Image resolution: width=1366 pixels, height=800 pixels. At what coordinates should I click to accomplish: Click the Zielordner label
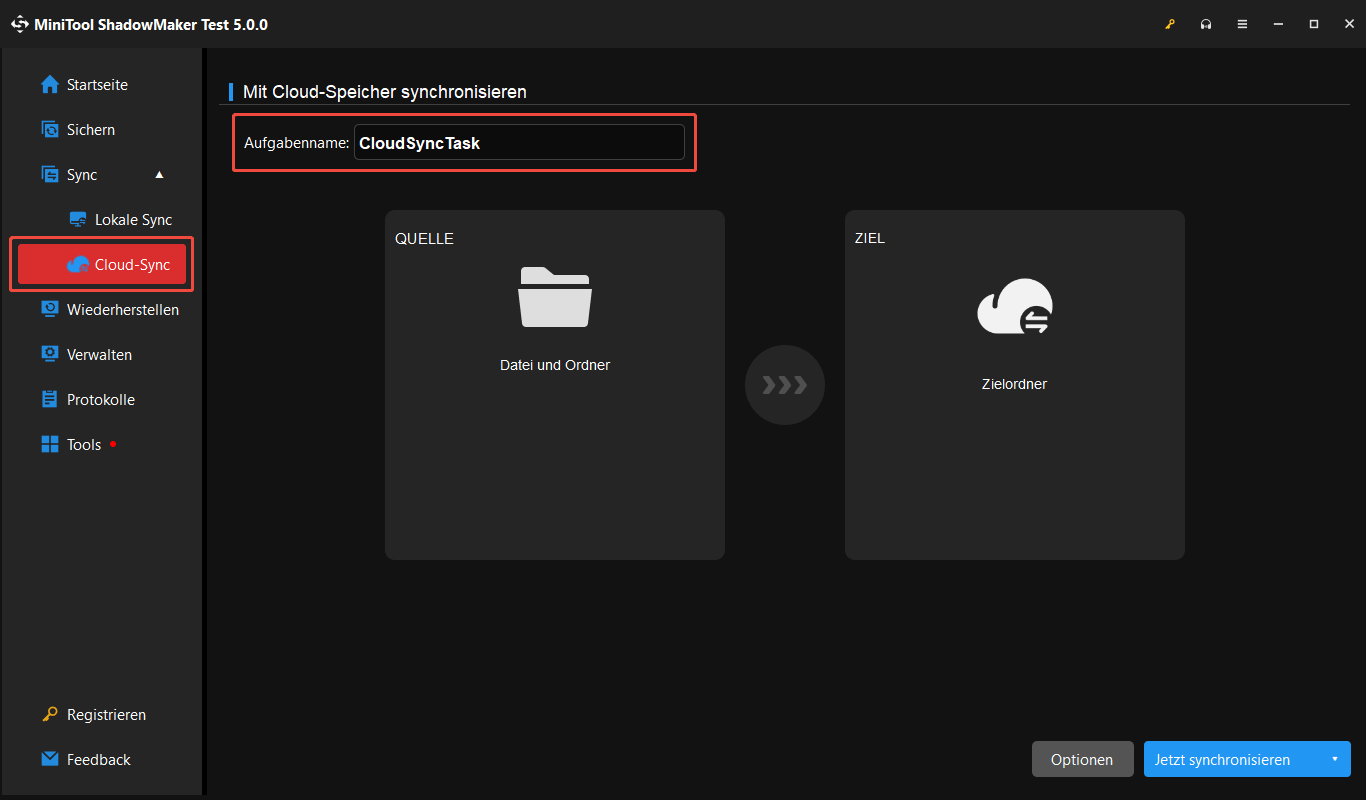(1014, 384)
